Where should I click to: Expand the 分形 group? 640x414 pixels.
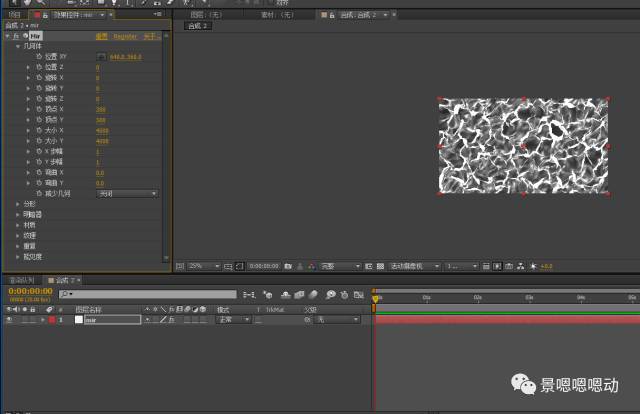[18, 204]
